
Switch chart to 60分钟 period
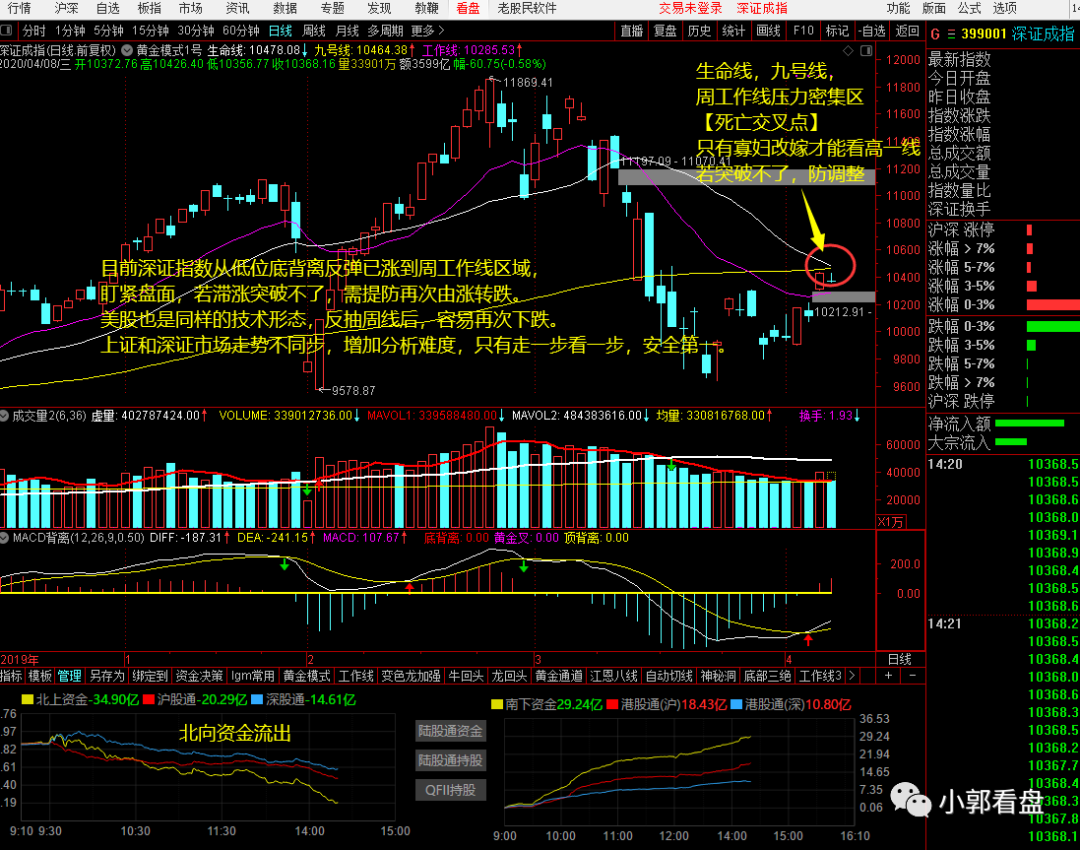tap(241, 30)
